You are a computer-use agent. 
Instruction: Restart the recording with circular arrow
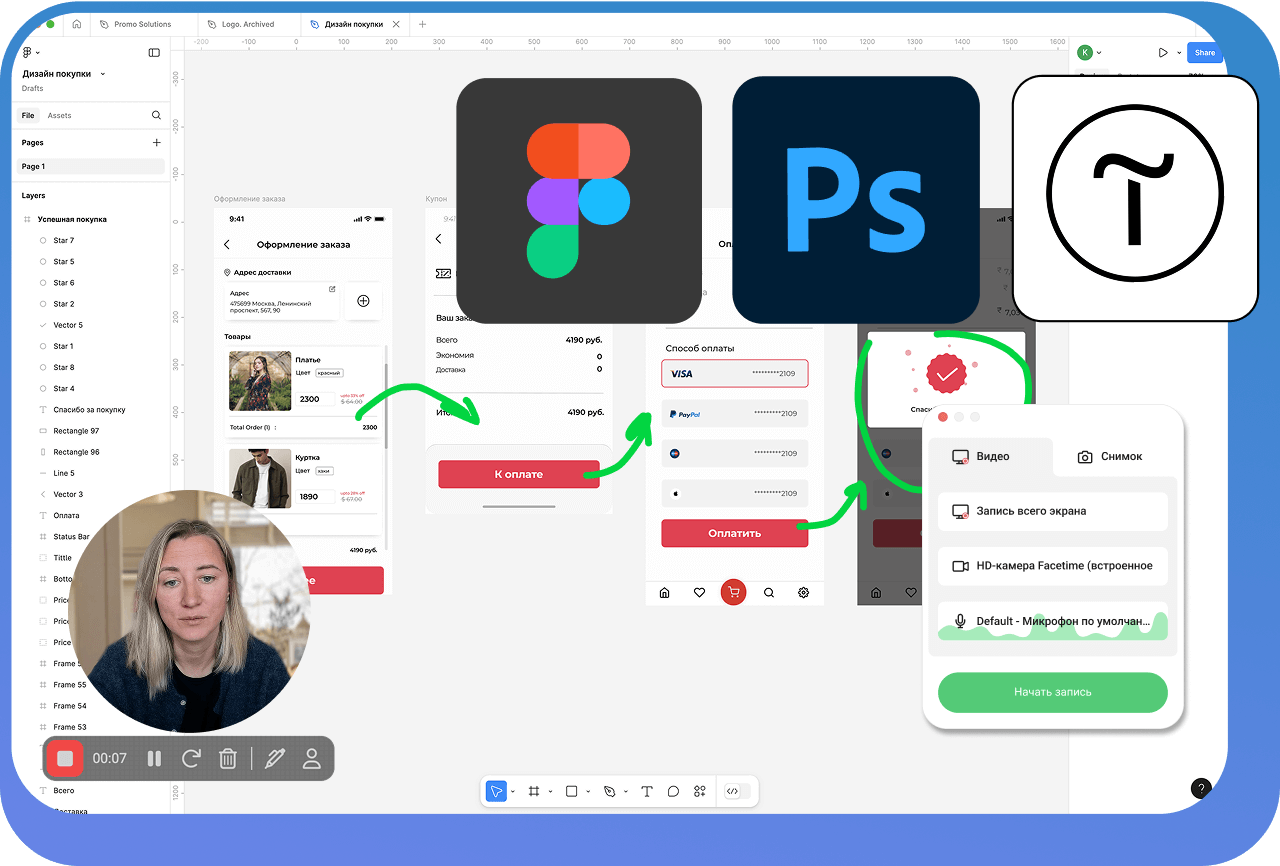point(191,758)
